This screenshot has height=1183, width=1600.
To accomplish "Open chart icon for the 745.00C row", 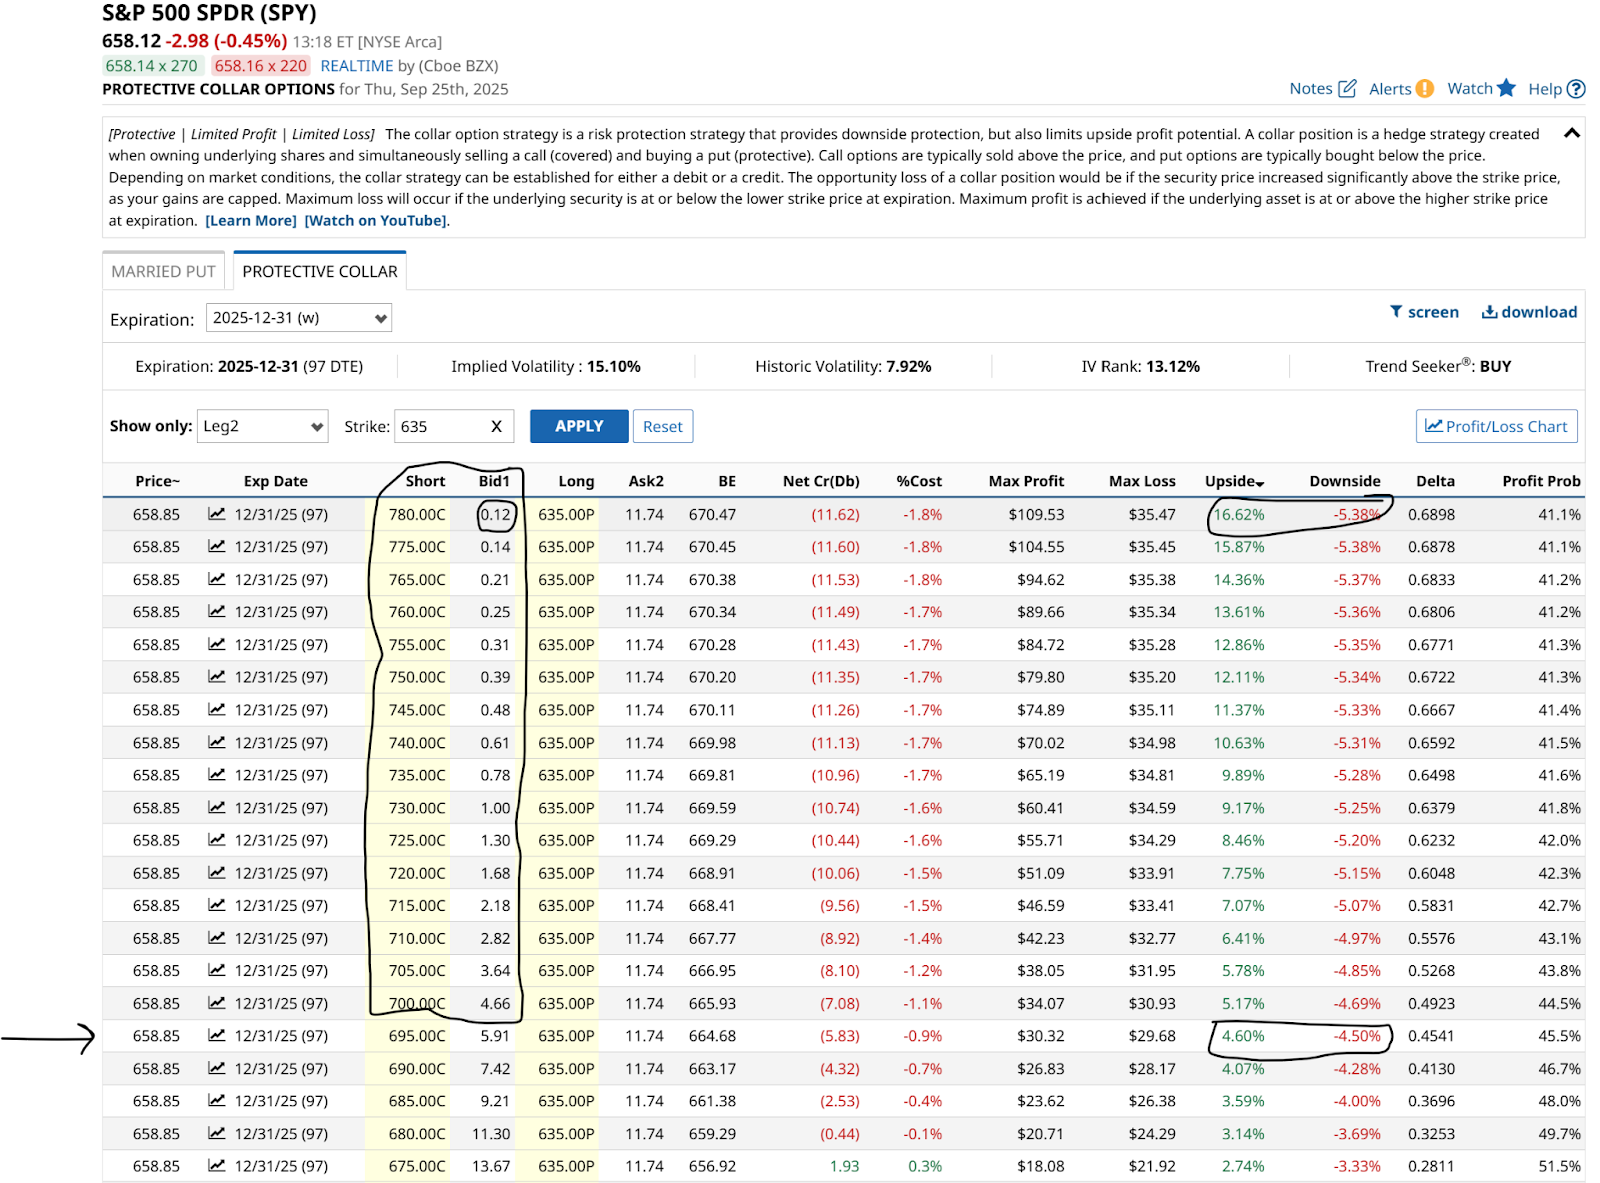I will click(216, 709).
